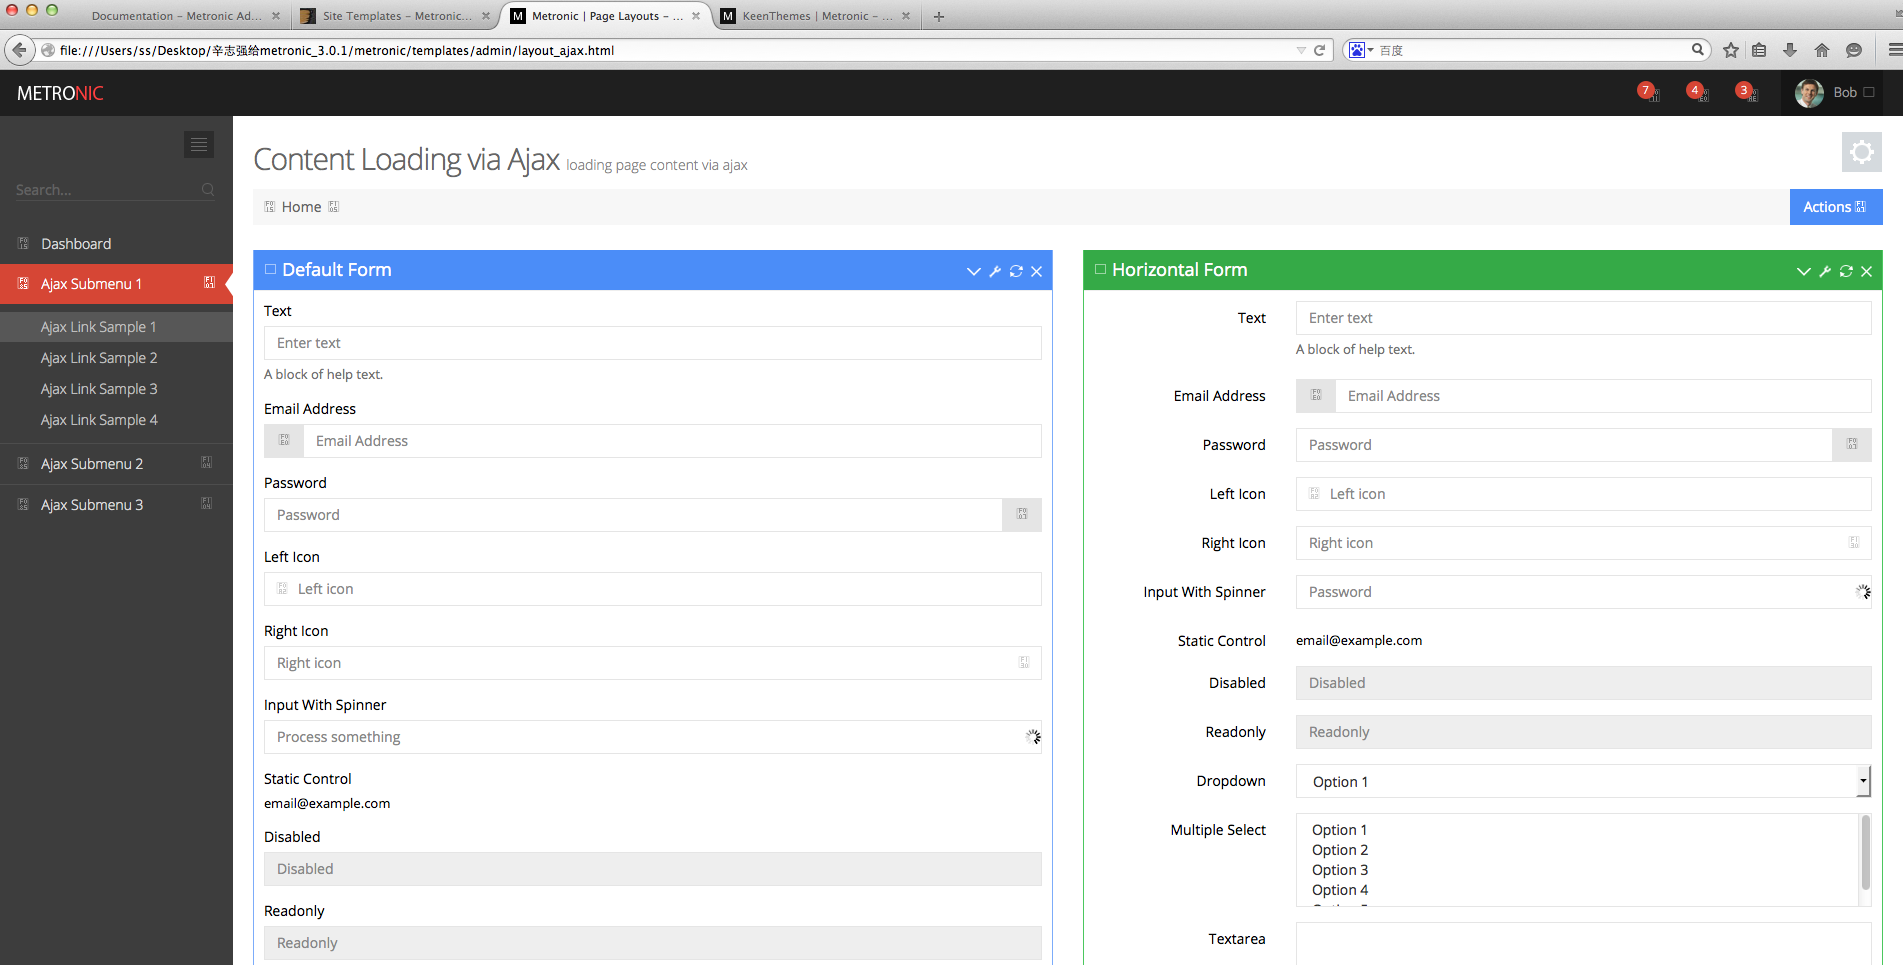The image size is (1903, 965).
Task: Bookmark this page with the star icon
Action: pyautogui.click(x=1731, y=50)
